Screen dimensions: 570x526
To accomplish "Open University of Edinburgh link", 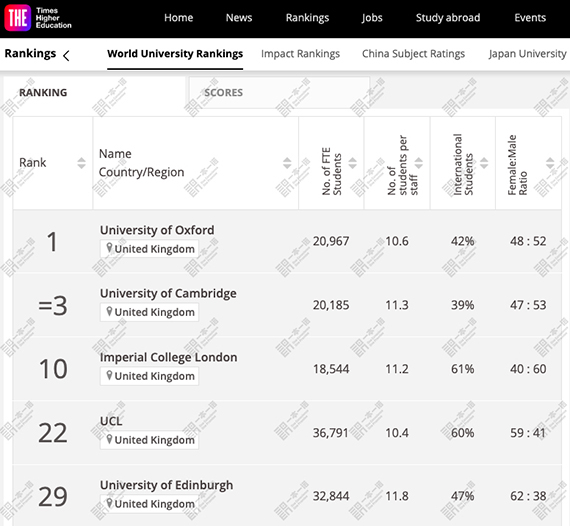I will point(166,485).
